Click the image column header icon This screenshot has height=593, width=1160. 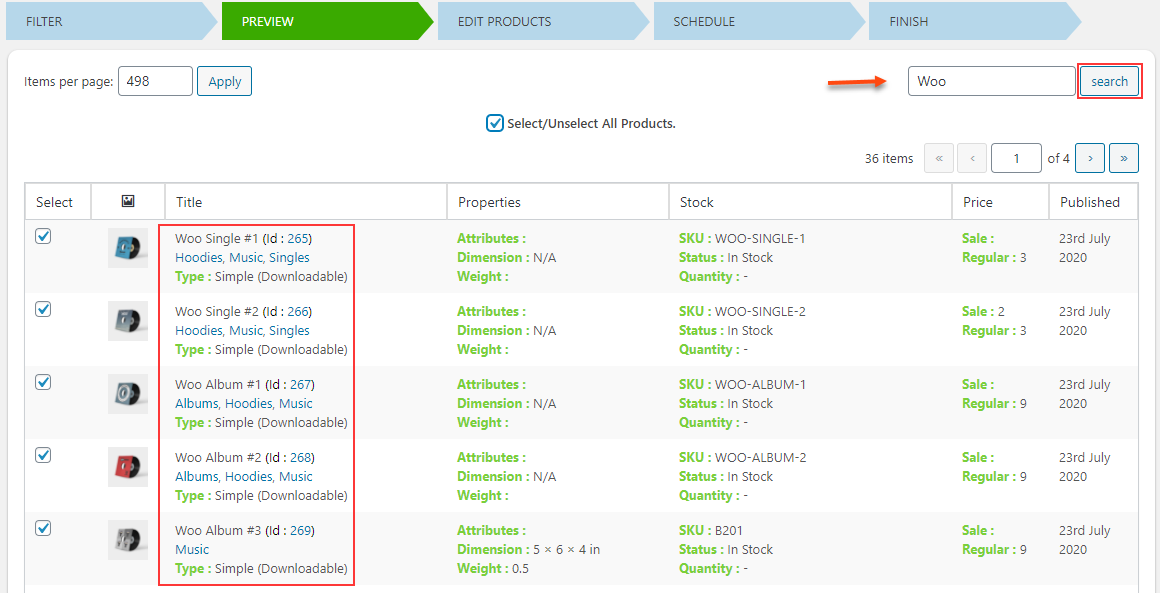[x=128, y=201]
